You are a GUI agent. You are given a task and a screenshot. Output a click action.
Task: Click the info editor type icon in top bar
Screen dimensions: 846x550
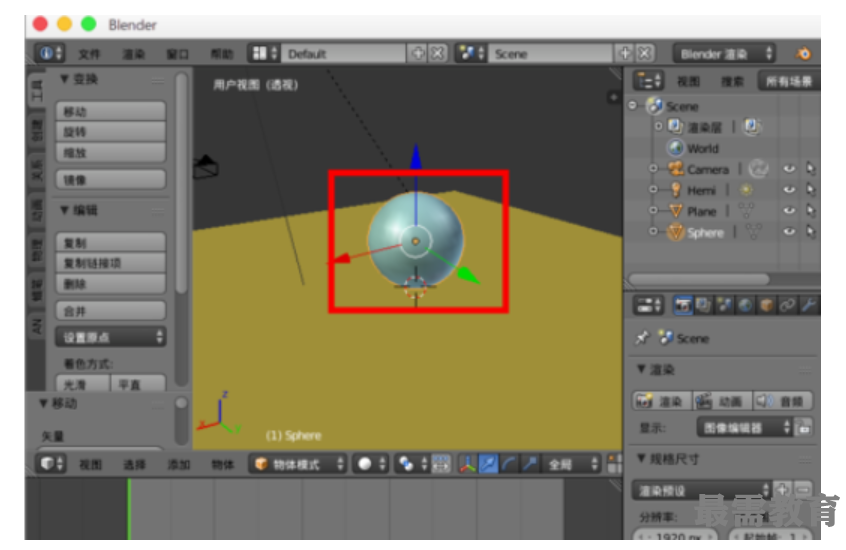[50, 53]
